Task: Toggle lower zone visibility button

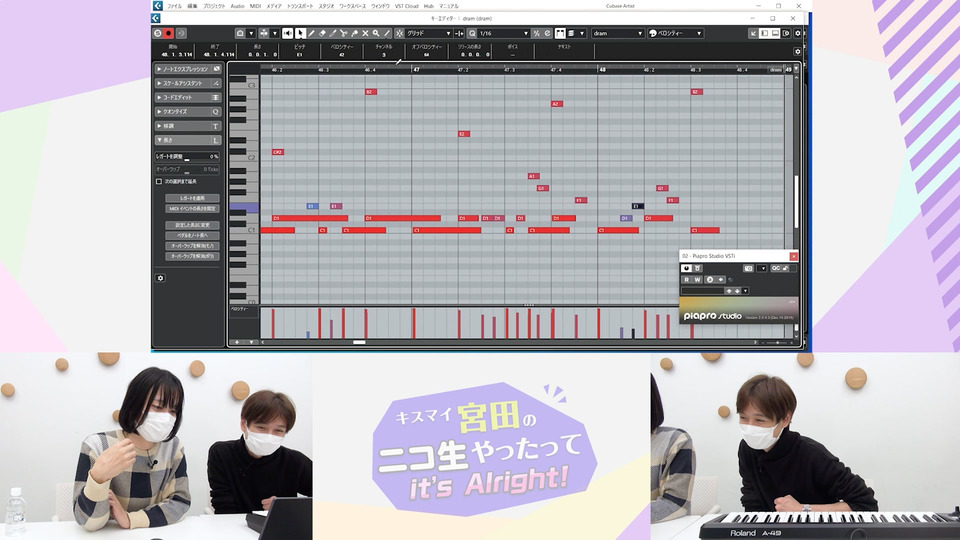Action: point(775,33)
